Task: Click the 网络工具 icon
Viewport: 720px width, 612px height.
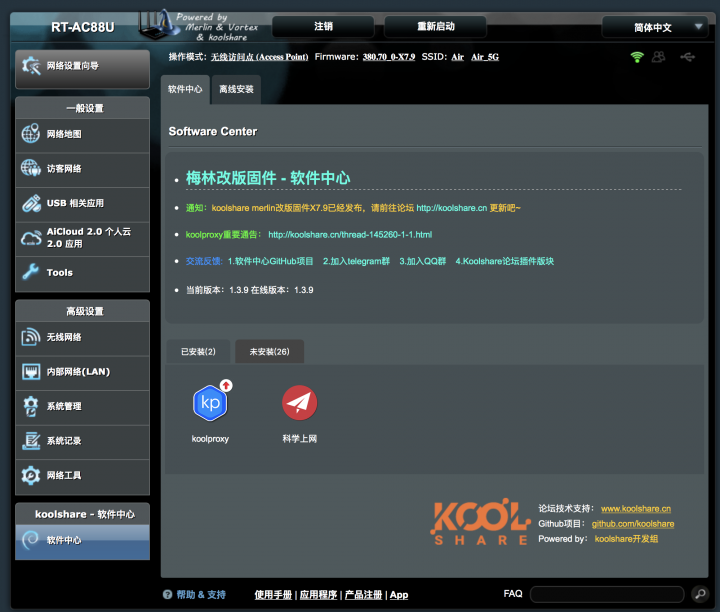Action: coord(31,475)
